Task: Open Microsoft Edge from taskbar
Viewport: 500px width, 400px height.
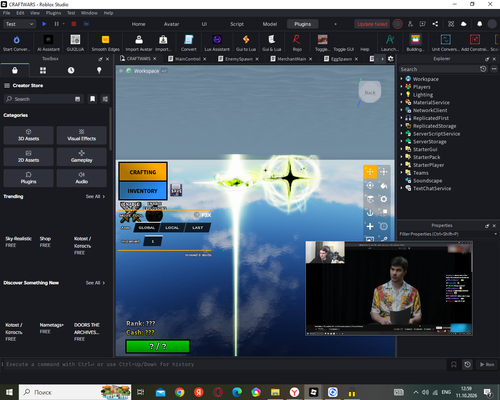Action: click(237, 392)
